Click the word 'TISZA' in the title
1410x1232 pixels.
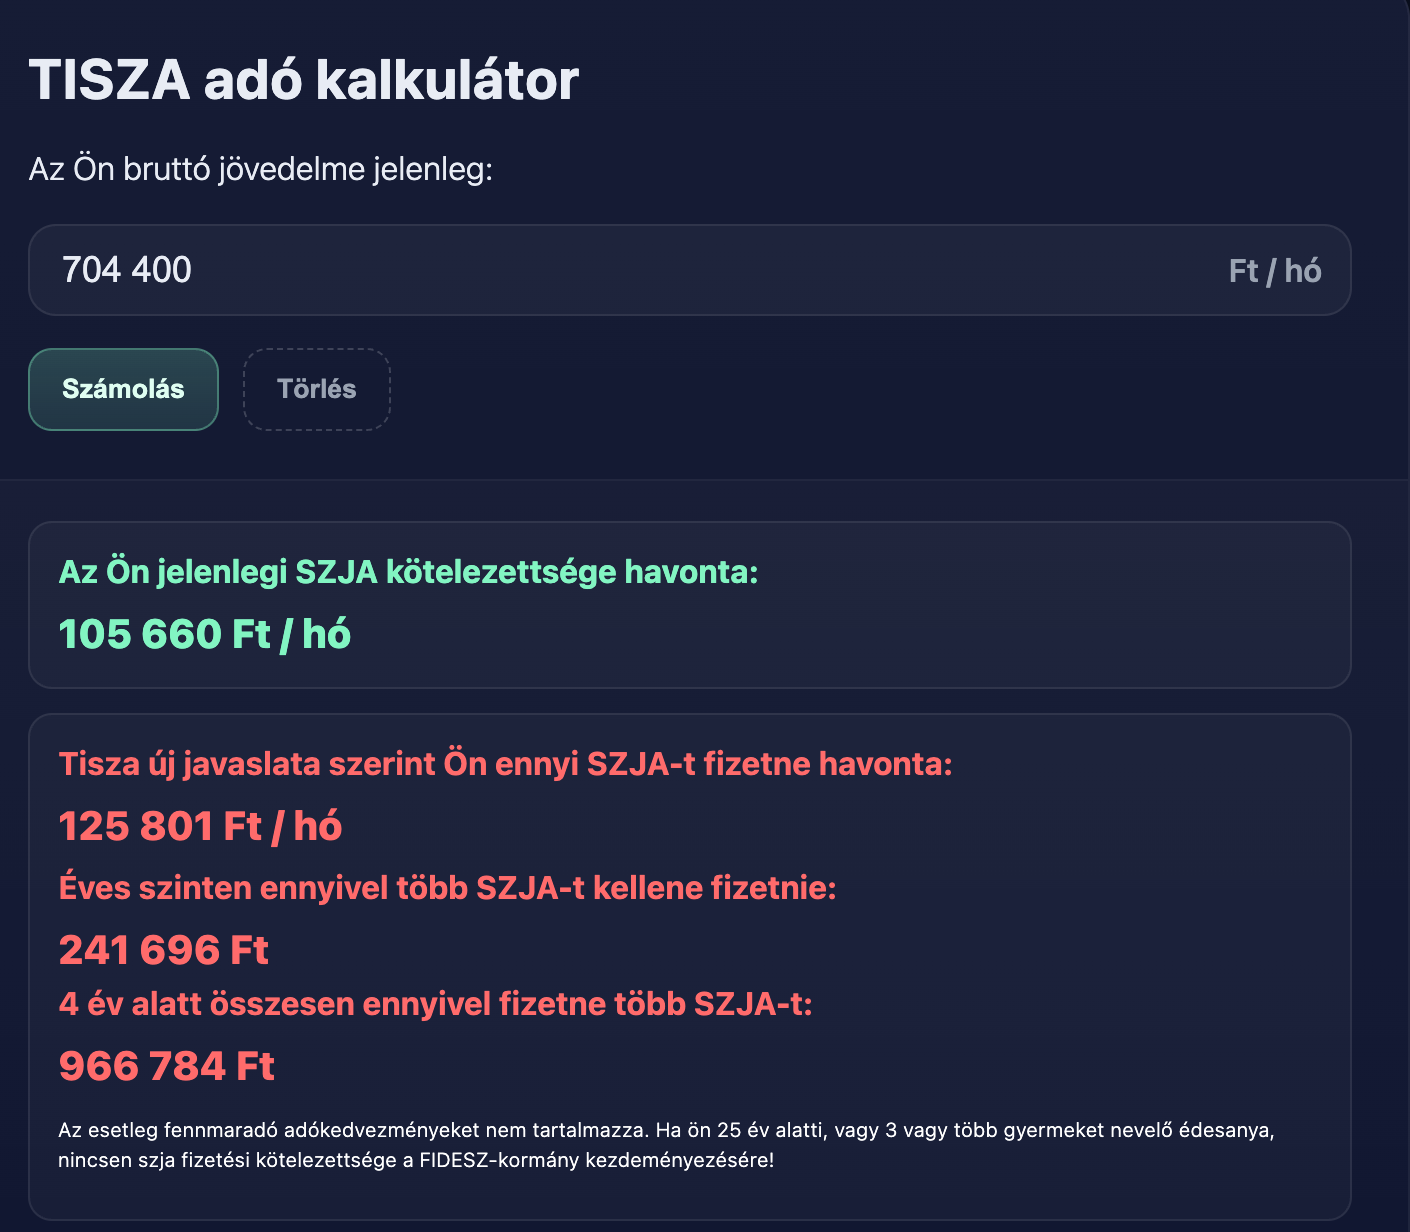pos(109,80)
